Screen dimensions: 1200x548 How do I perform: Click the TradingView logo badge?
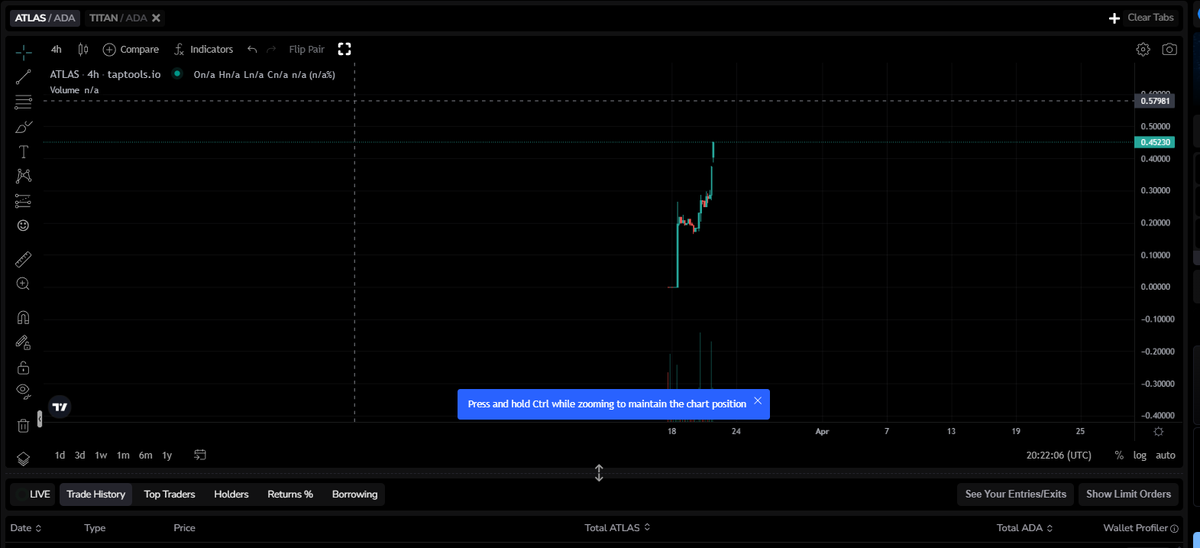[x=60, y=407]
